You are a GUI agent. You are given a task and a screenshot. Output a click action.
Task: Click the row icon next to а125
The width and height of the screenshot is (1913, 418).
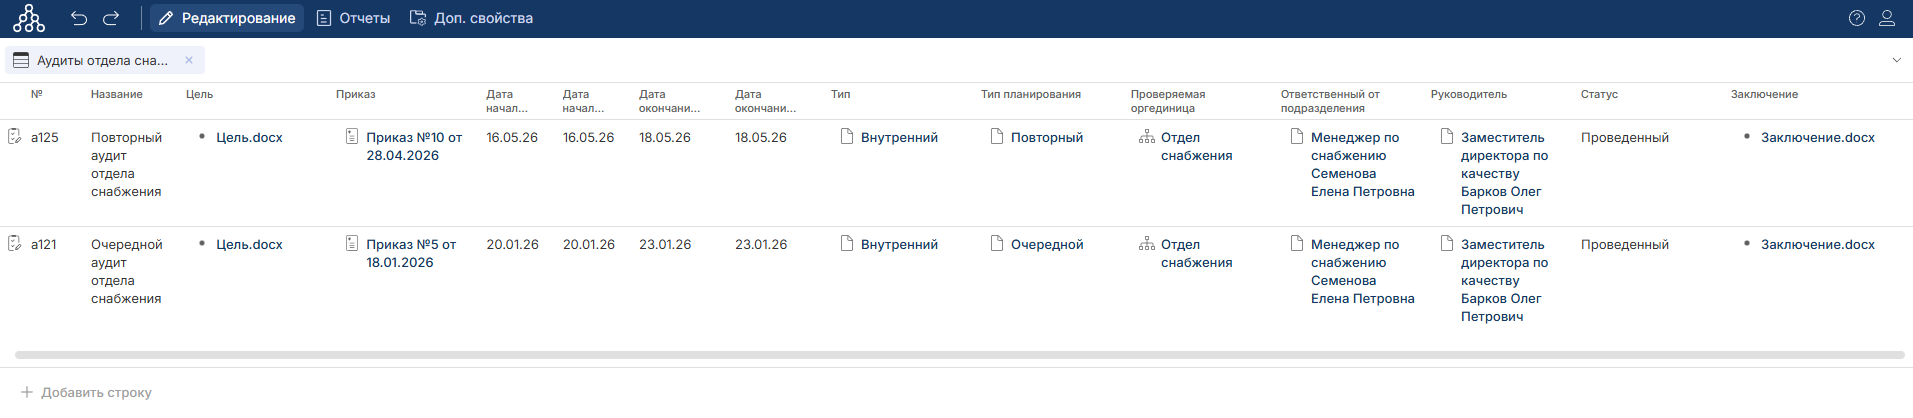pos(15,136)
